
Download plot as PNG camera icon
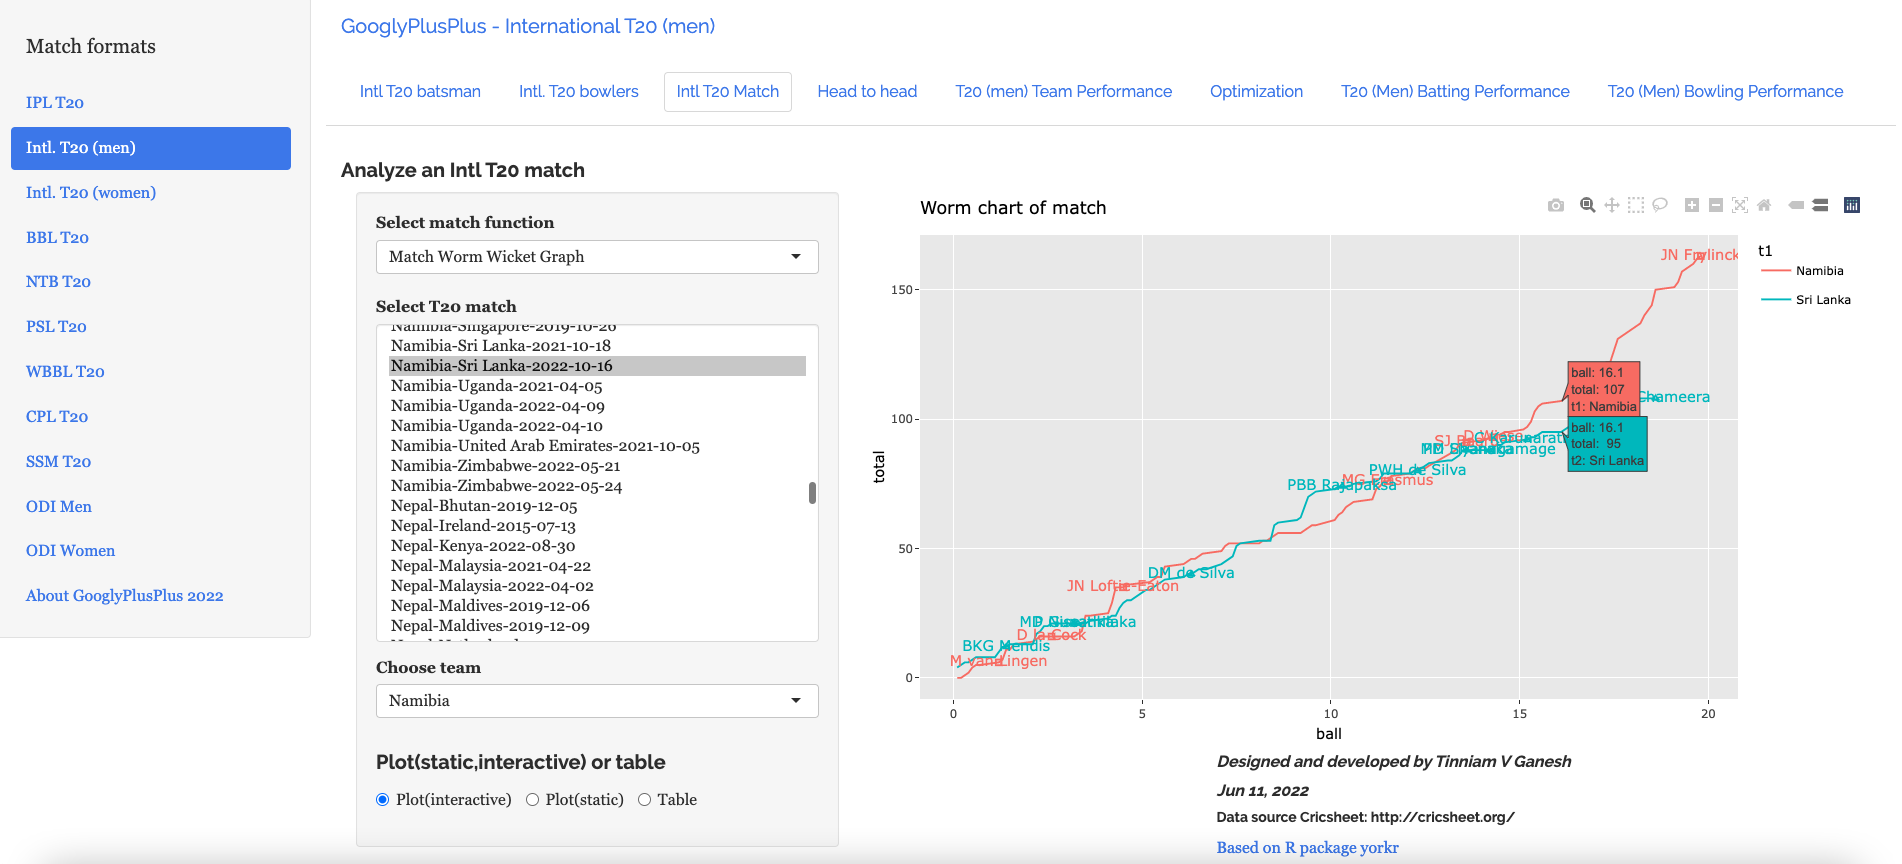tap(1555, 205)
